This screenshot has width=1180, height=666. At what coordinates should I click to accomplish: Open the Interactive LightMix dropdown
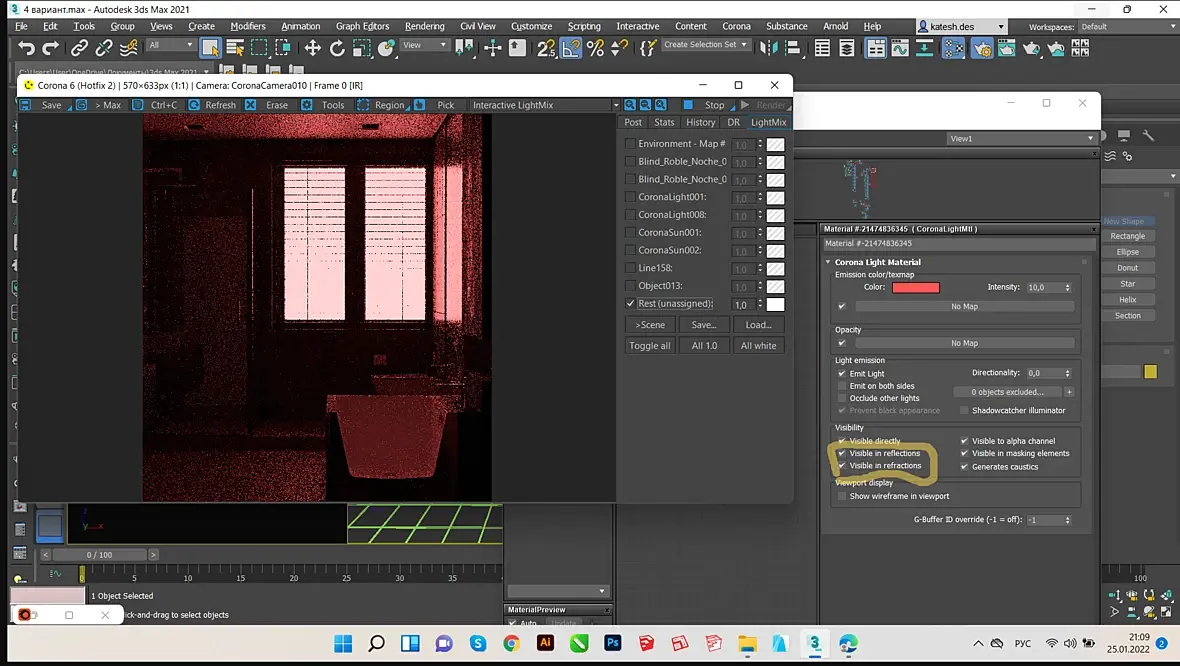[x=616, y=105]
